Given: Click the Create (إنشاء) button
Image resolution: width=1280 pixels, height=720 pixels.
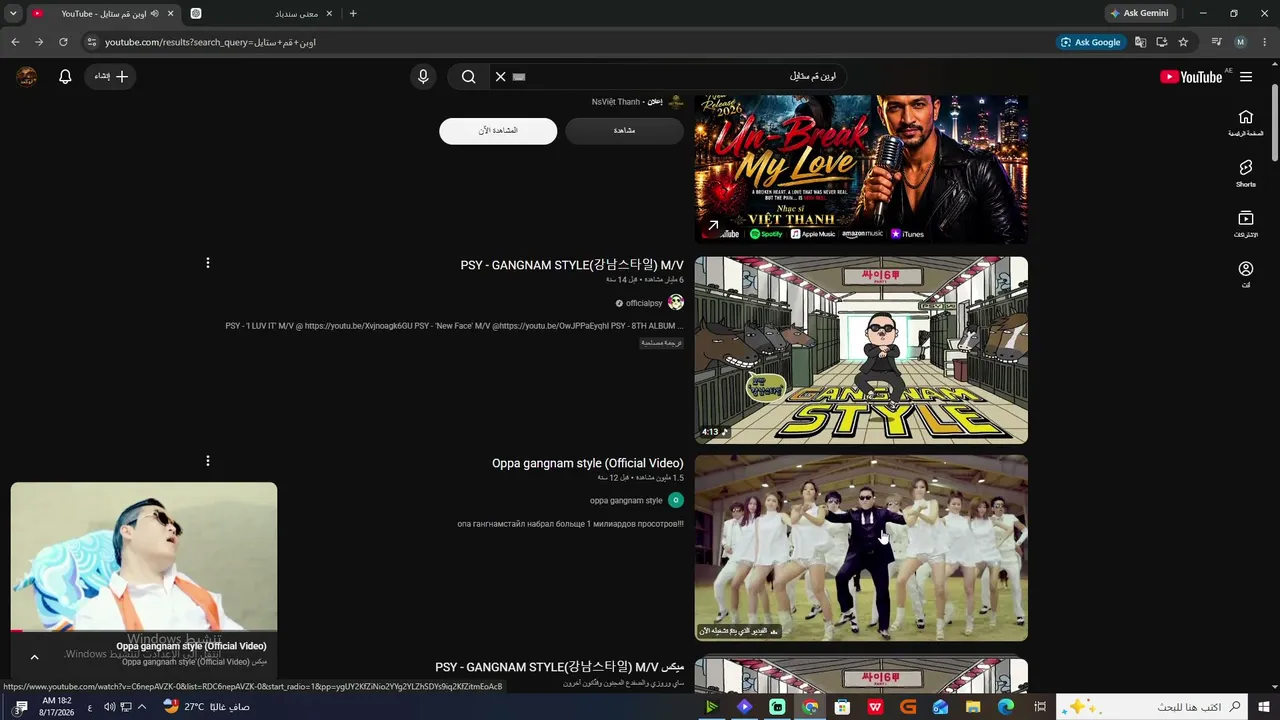Looking at the screenshot, I should [x=111, y=77].
